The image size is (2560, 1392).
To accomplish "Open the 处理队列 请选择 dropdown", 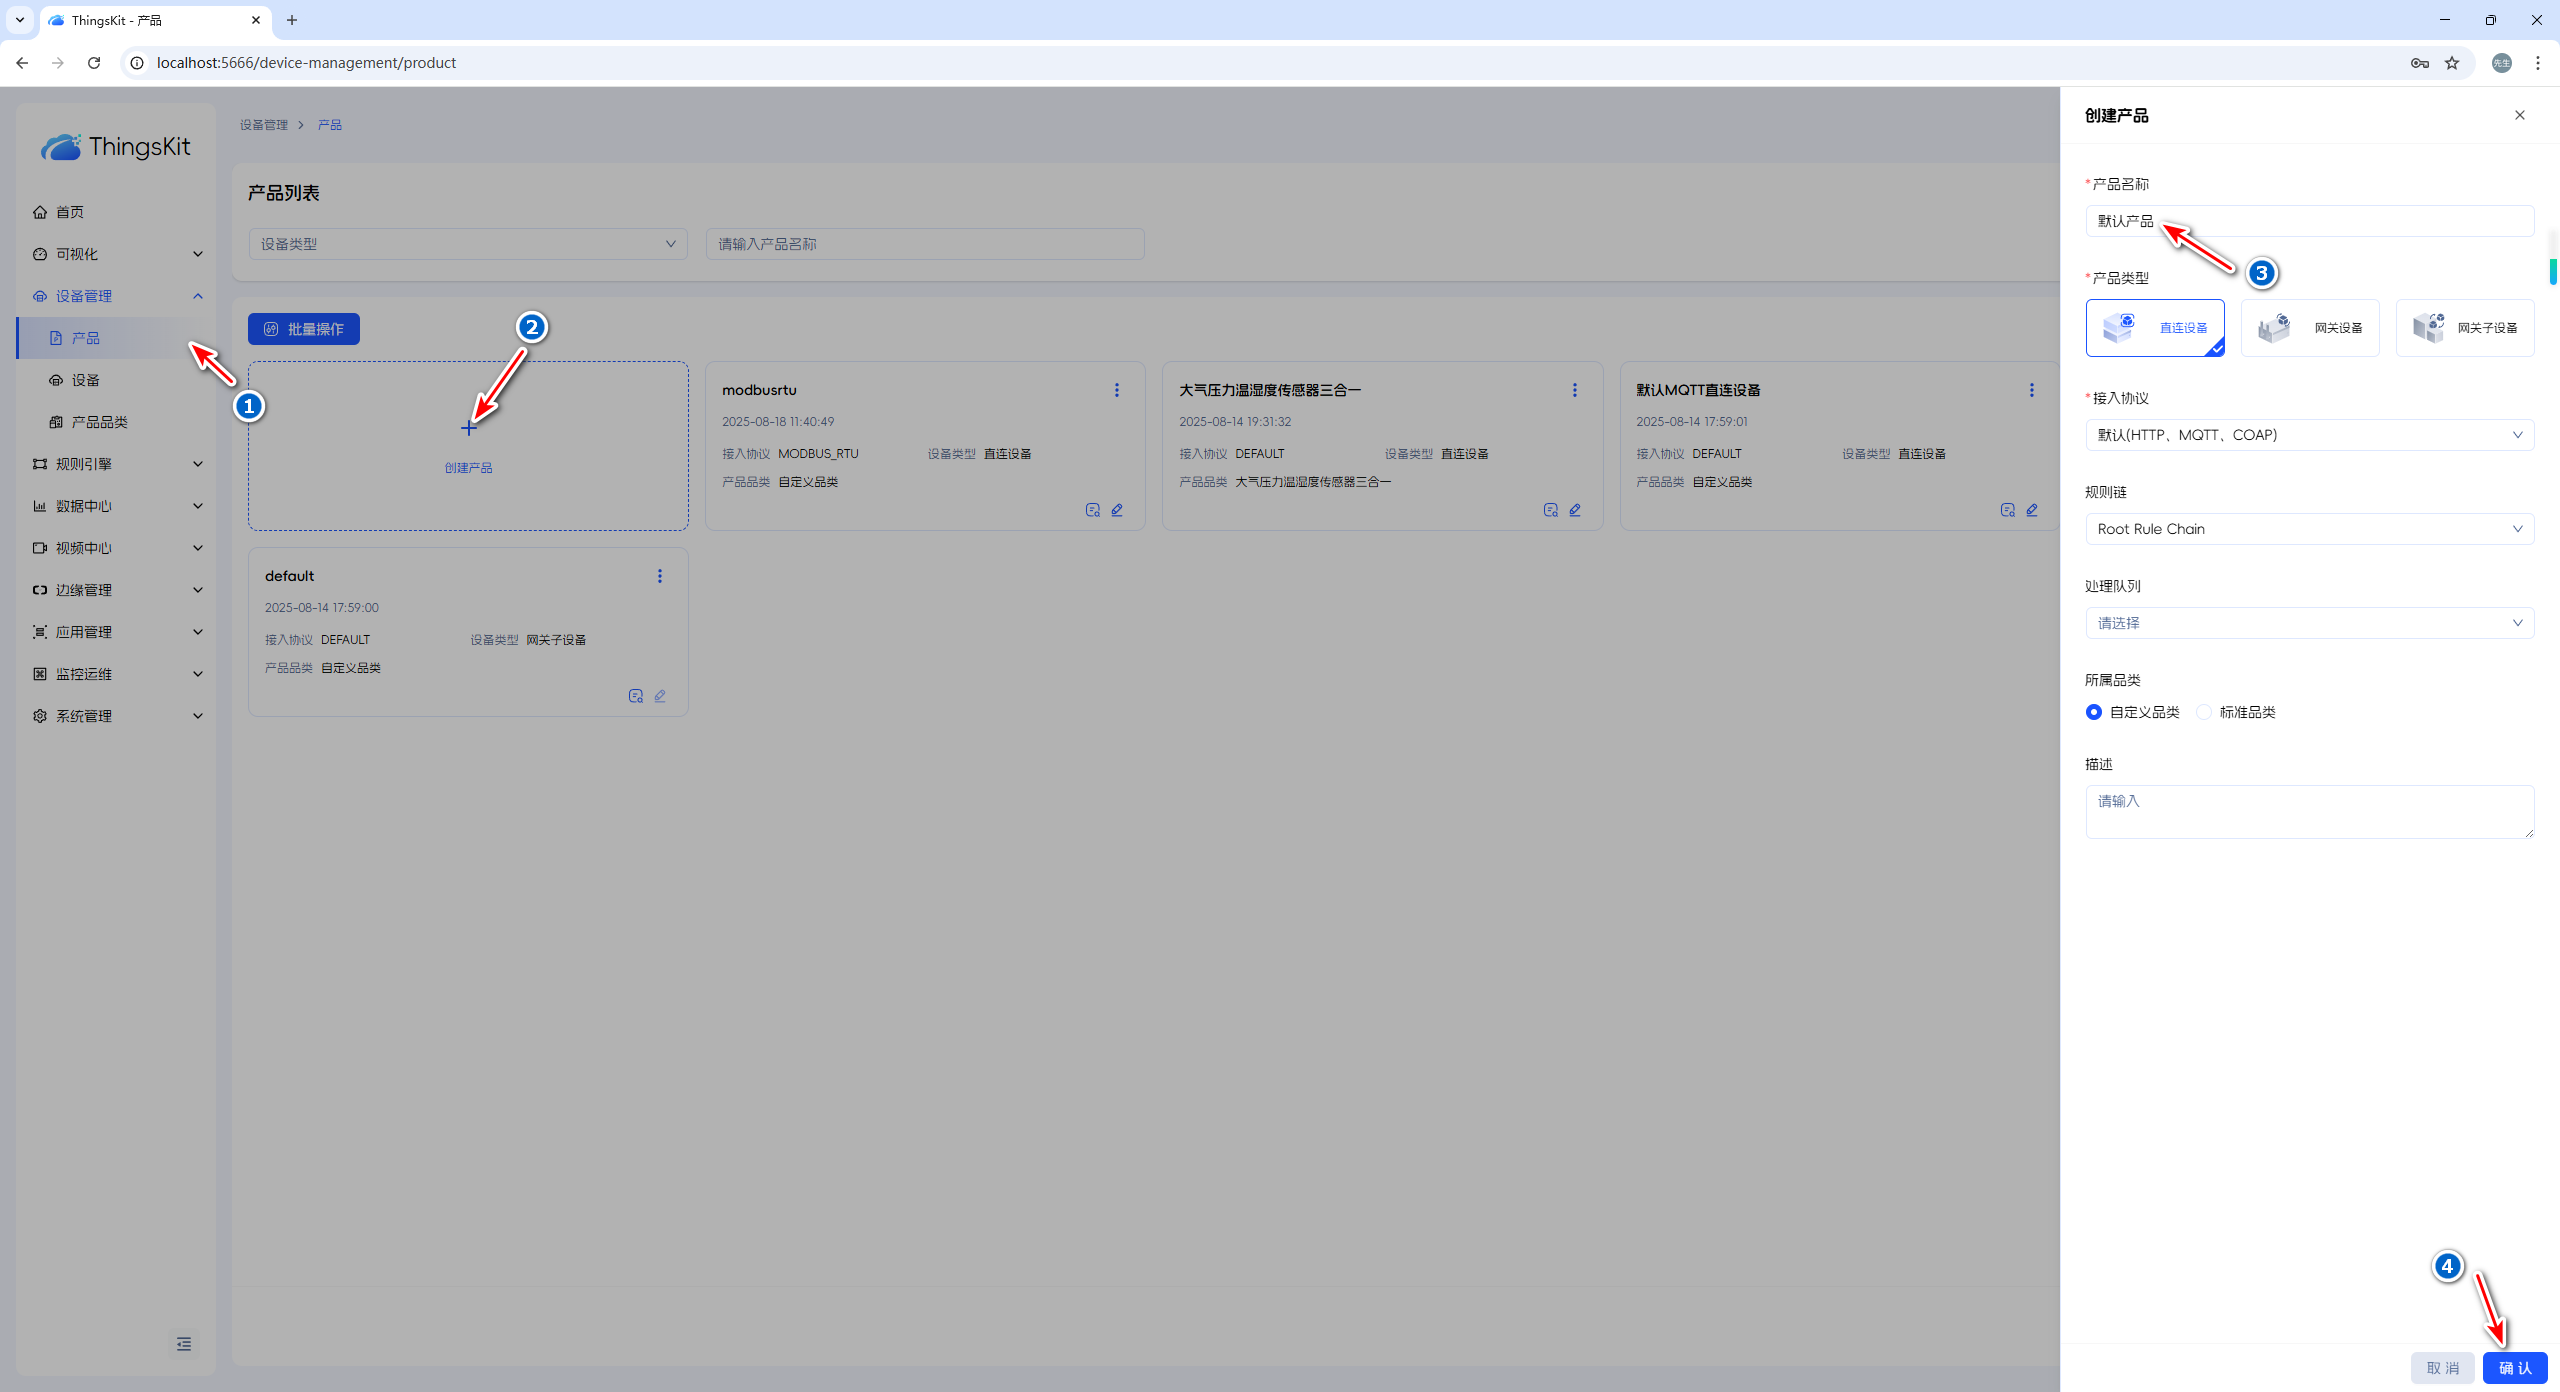I will (x=2309, y=623).
